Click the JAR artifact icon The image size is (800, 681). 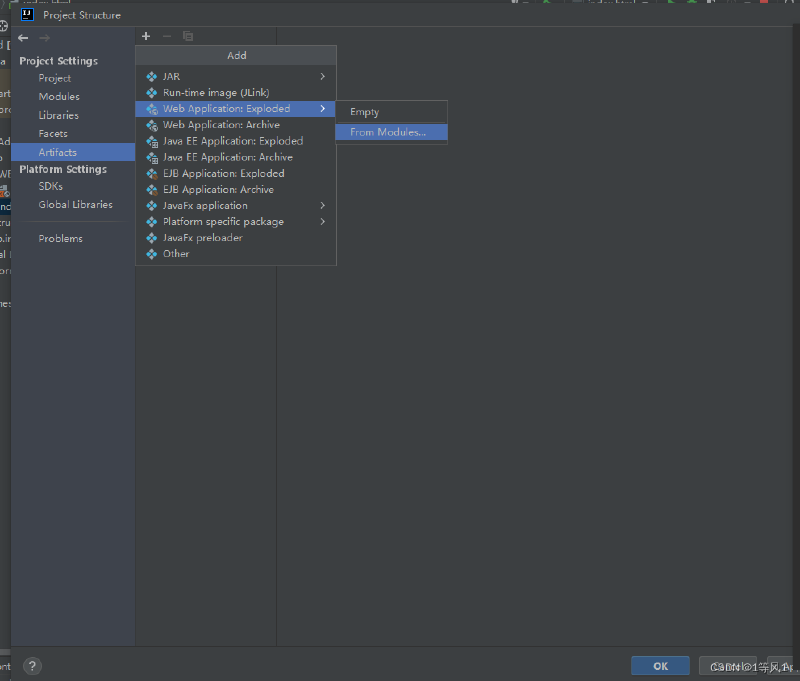(152, 77)
